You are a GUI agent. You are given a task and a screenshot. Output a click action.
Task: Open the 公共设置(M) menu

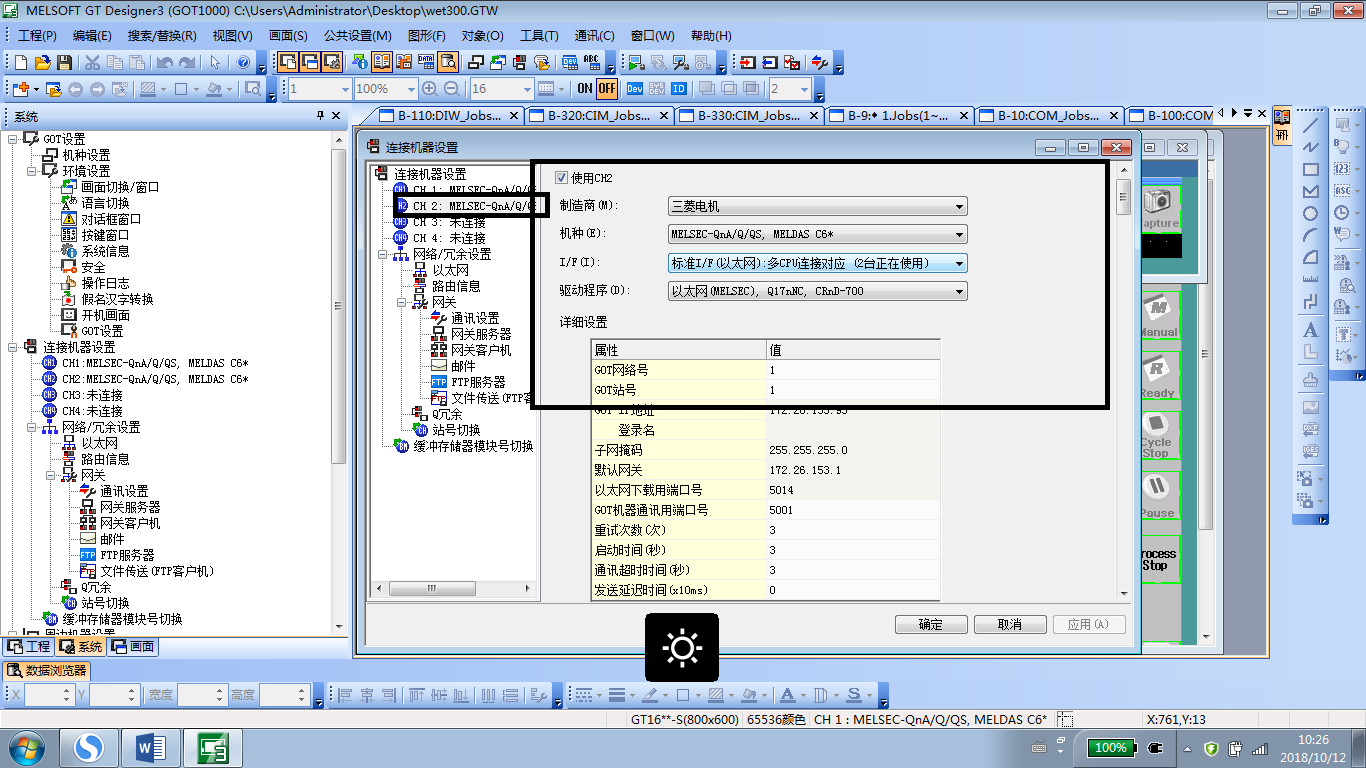357,36
